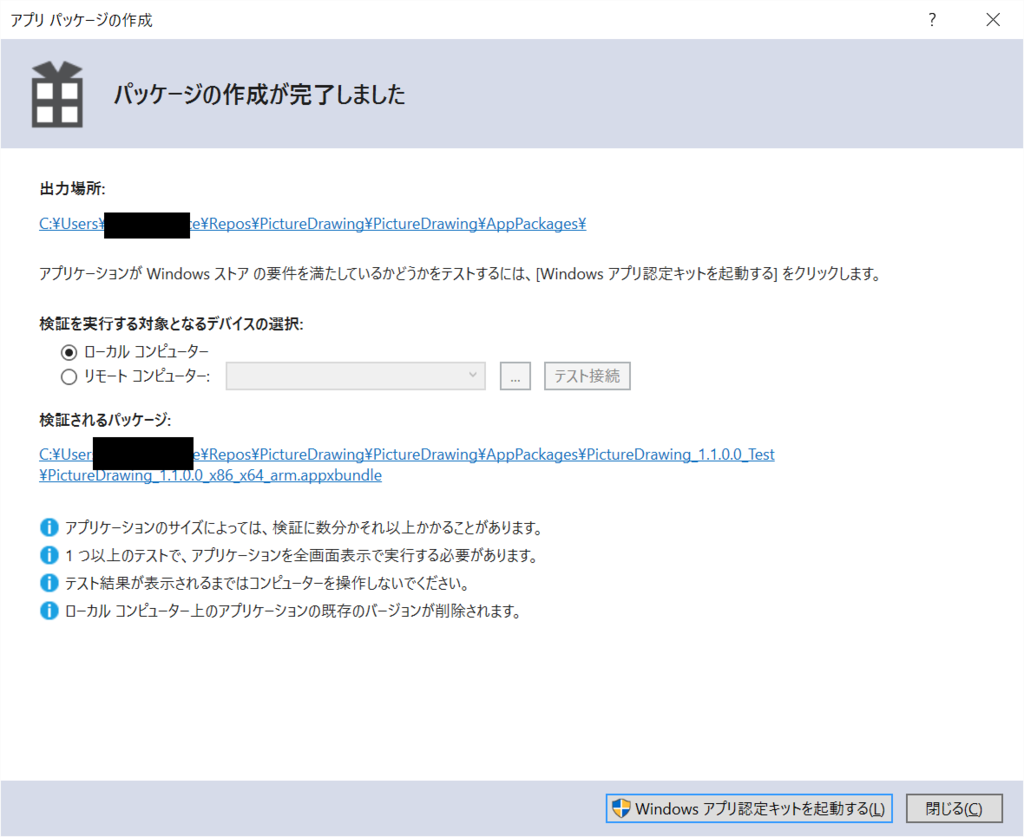This screenshot has width=1024, height=837.
Task: Click the 閉じる button
Action: click(x=954, y=807)
